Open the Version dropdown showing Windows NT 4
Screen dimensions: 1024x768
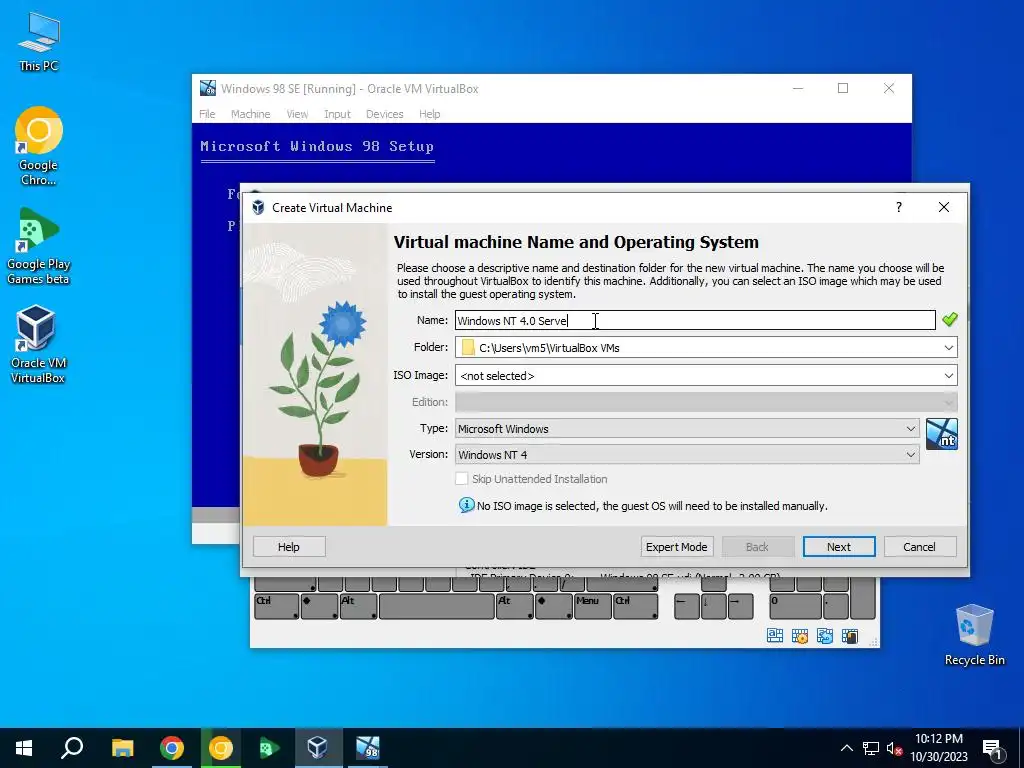pyautogui.click(x=687, y=455)
